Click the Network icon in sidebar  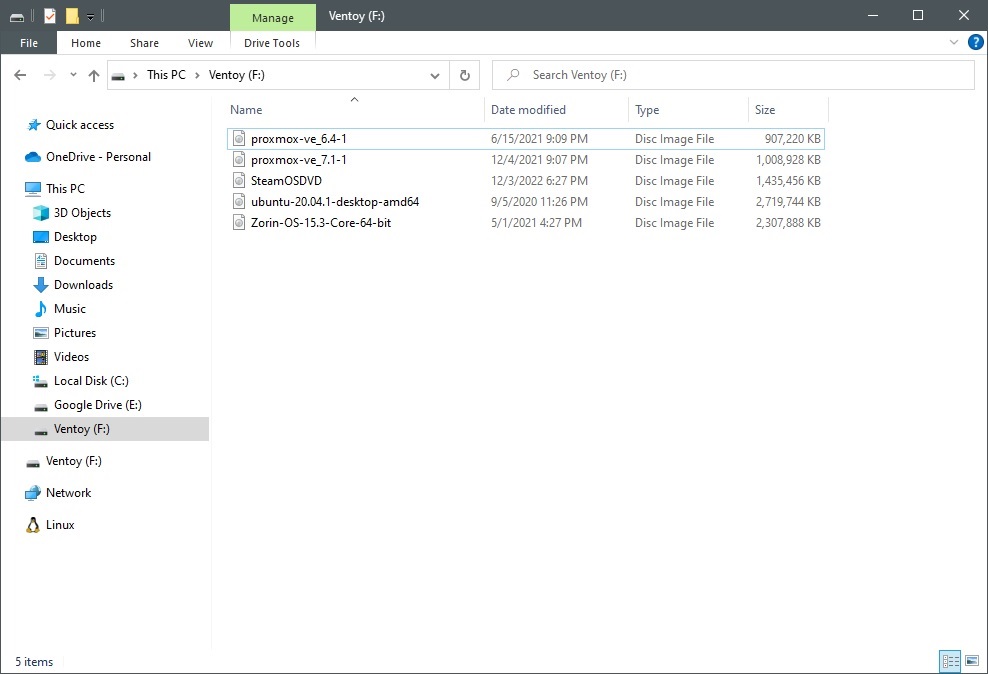[33, 493]
